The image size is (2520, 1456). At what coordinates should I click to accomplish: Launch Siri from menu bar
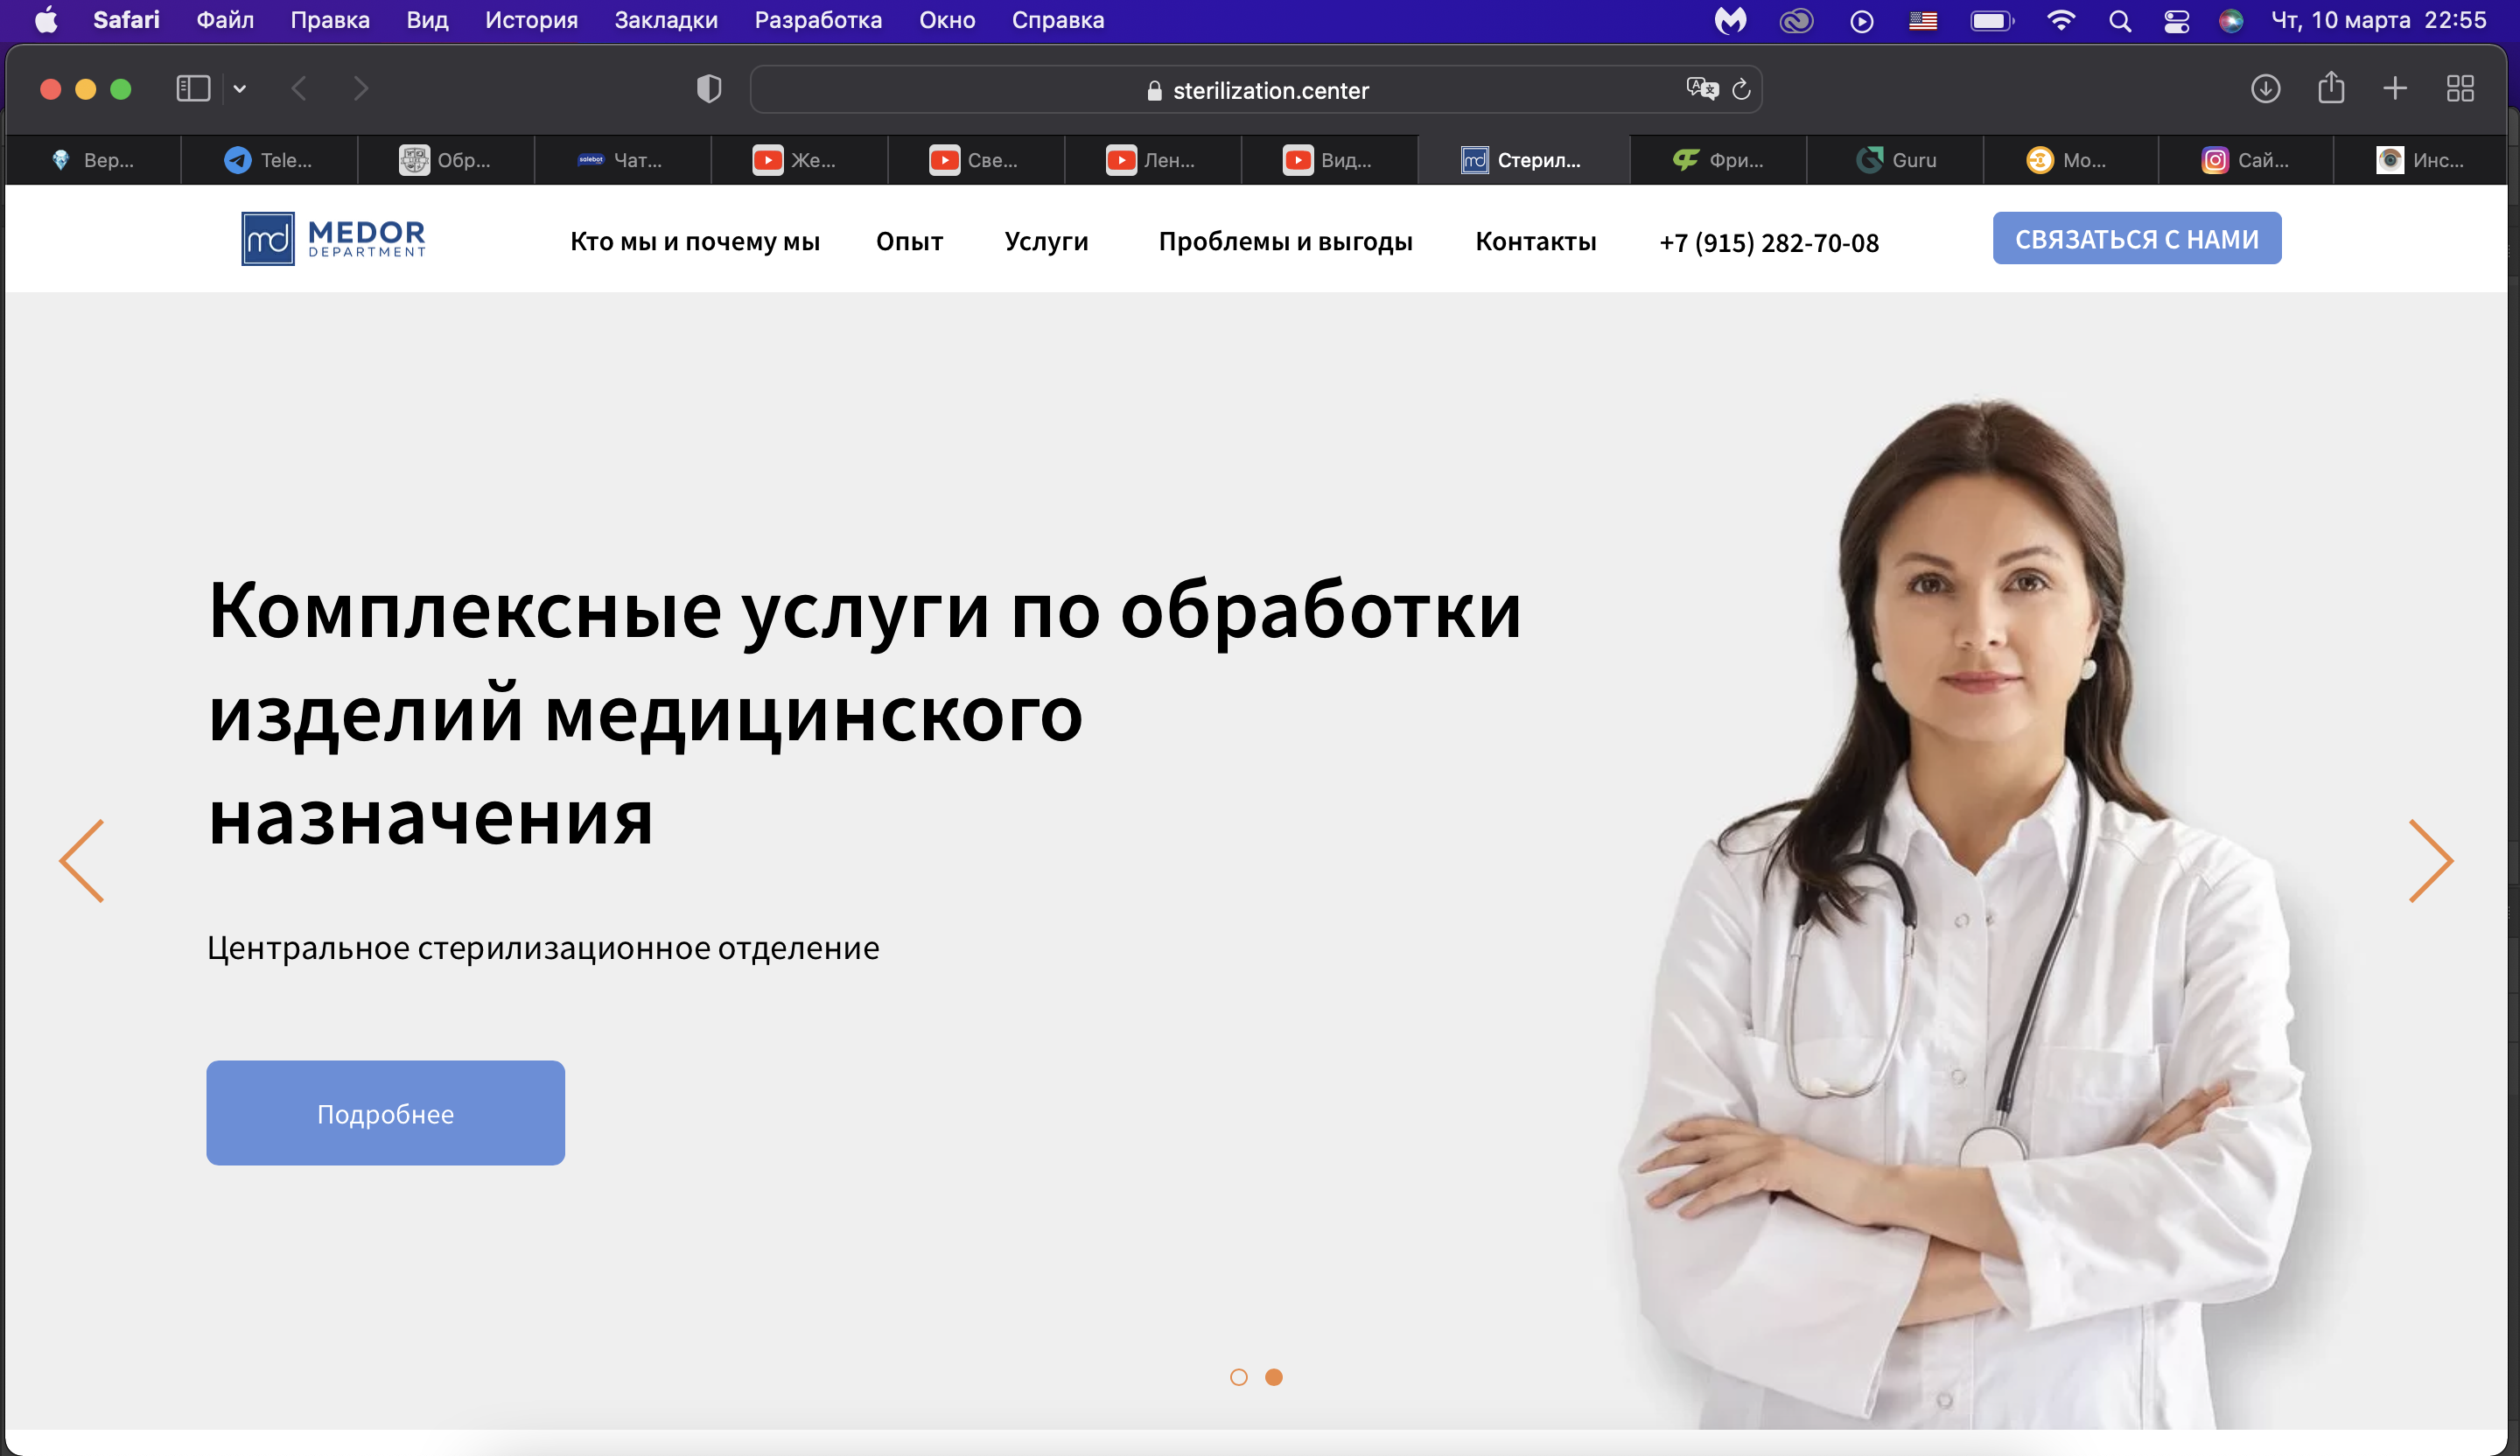click(x=2231, y=20)
